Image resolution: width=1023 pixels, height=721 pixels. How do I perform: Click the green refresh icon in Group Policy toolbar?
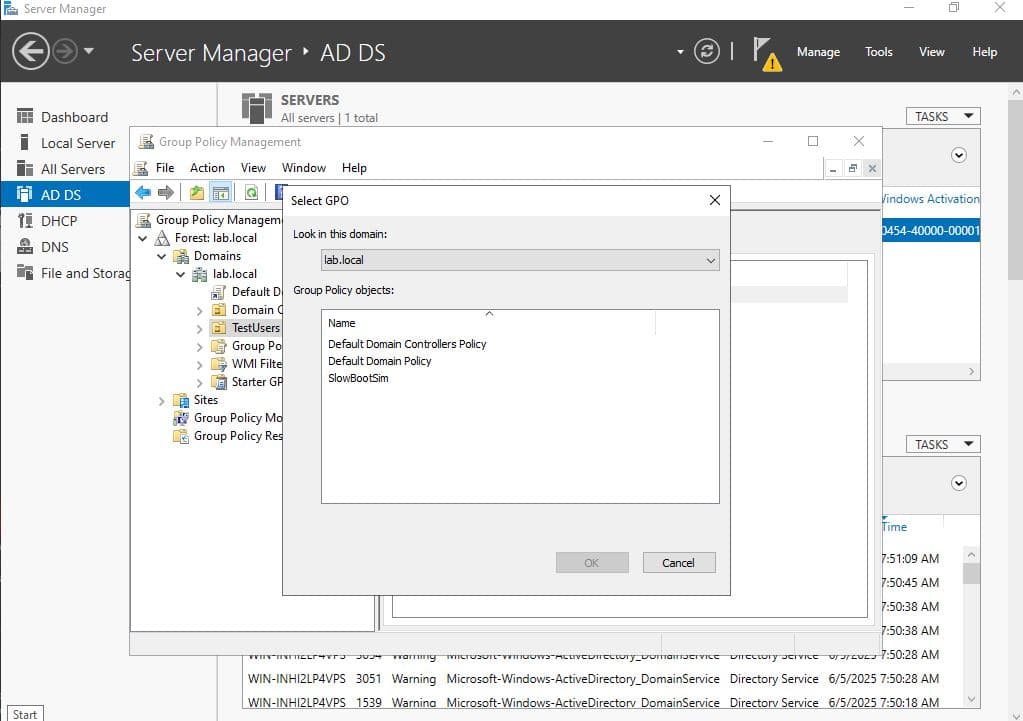(252, 192)
